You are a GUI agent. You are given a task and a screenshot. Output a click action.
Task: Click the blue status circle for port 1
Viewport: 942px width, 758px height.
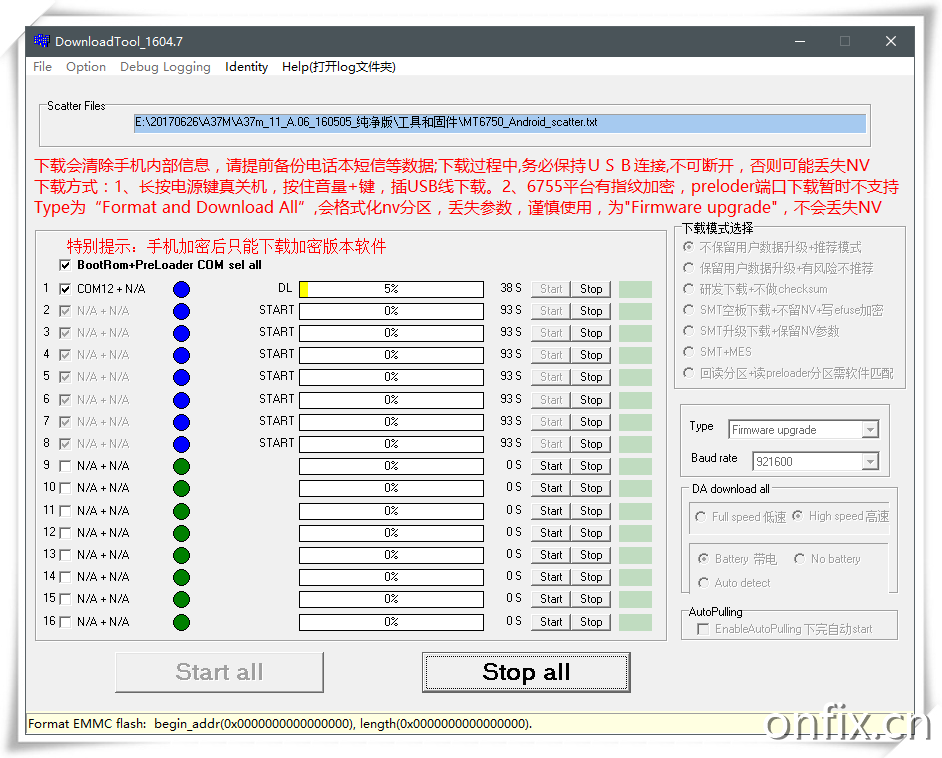(181, 290)
